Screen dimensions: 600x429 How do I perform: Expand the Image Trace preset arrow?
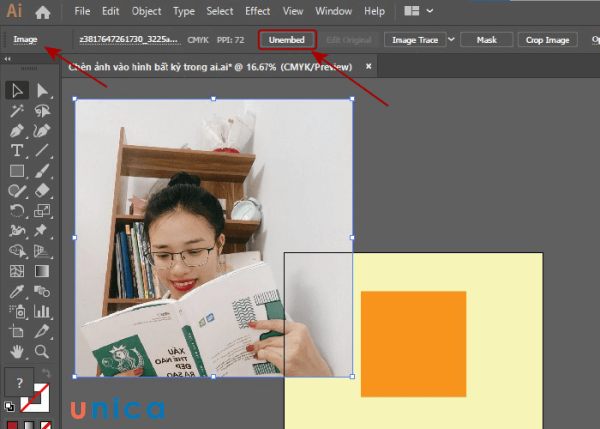tap(451, 40)
